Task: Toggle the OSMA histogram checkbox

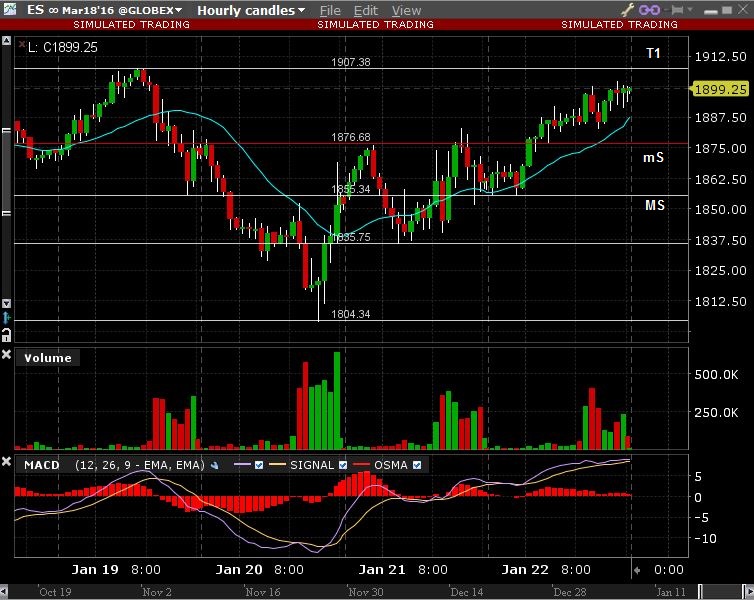Action: (x=417, y=465)
